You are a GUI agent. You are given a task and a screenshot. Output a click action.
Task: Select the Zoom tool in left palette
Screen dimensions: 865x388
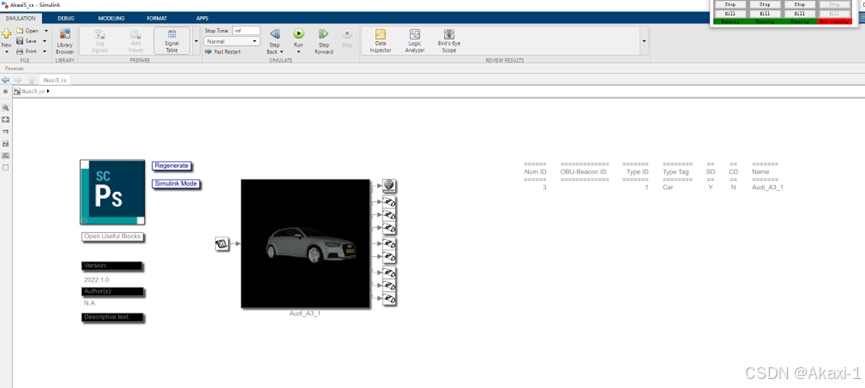(6, 108)
